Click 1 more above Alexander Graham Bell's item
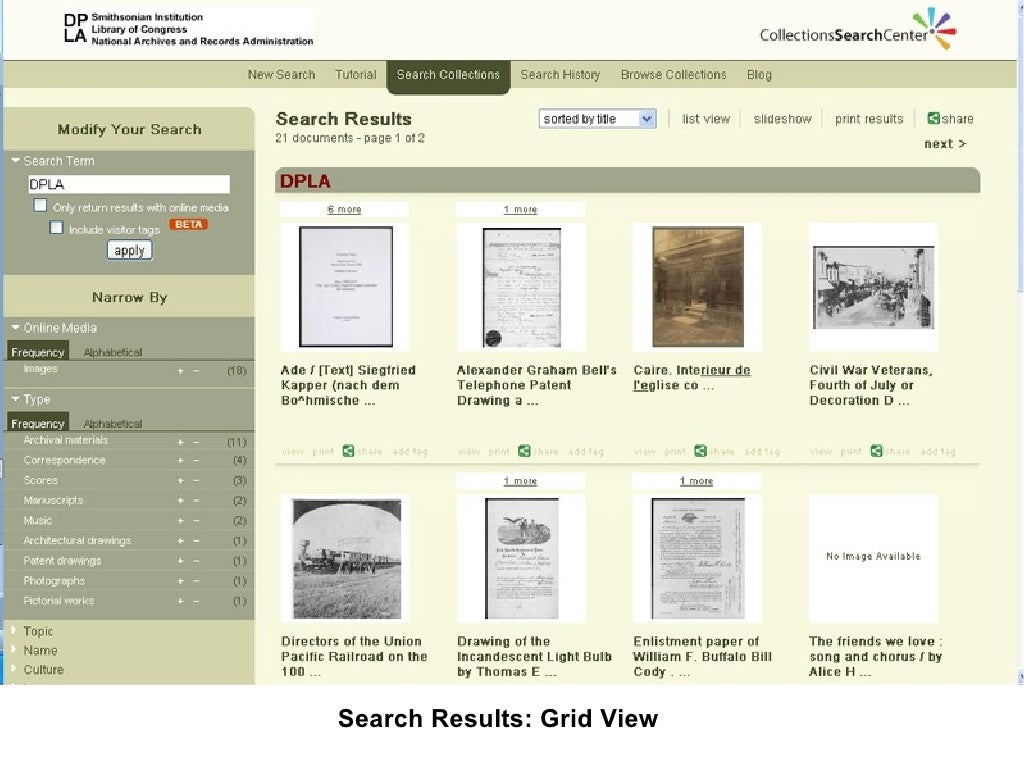 520,209
